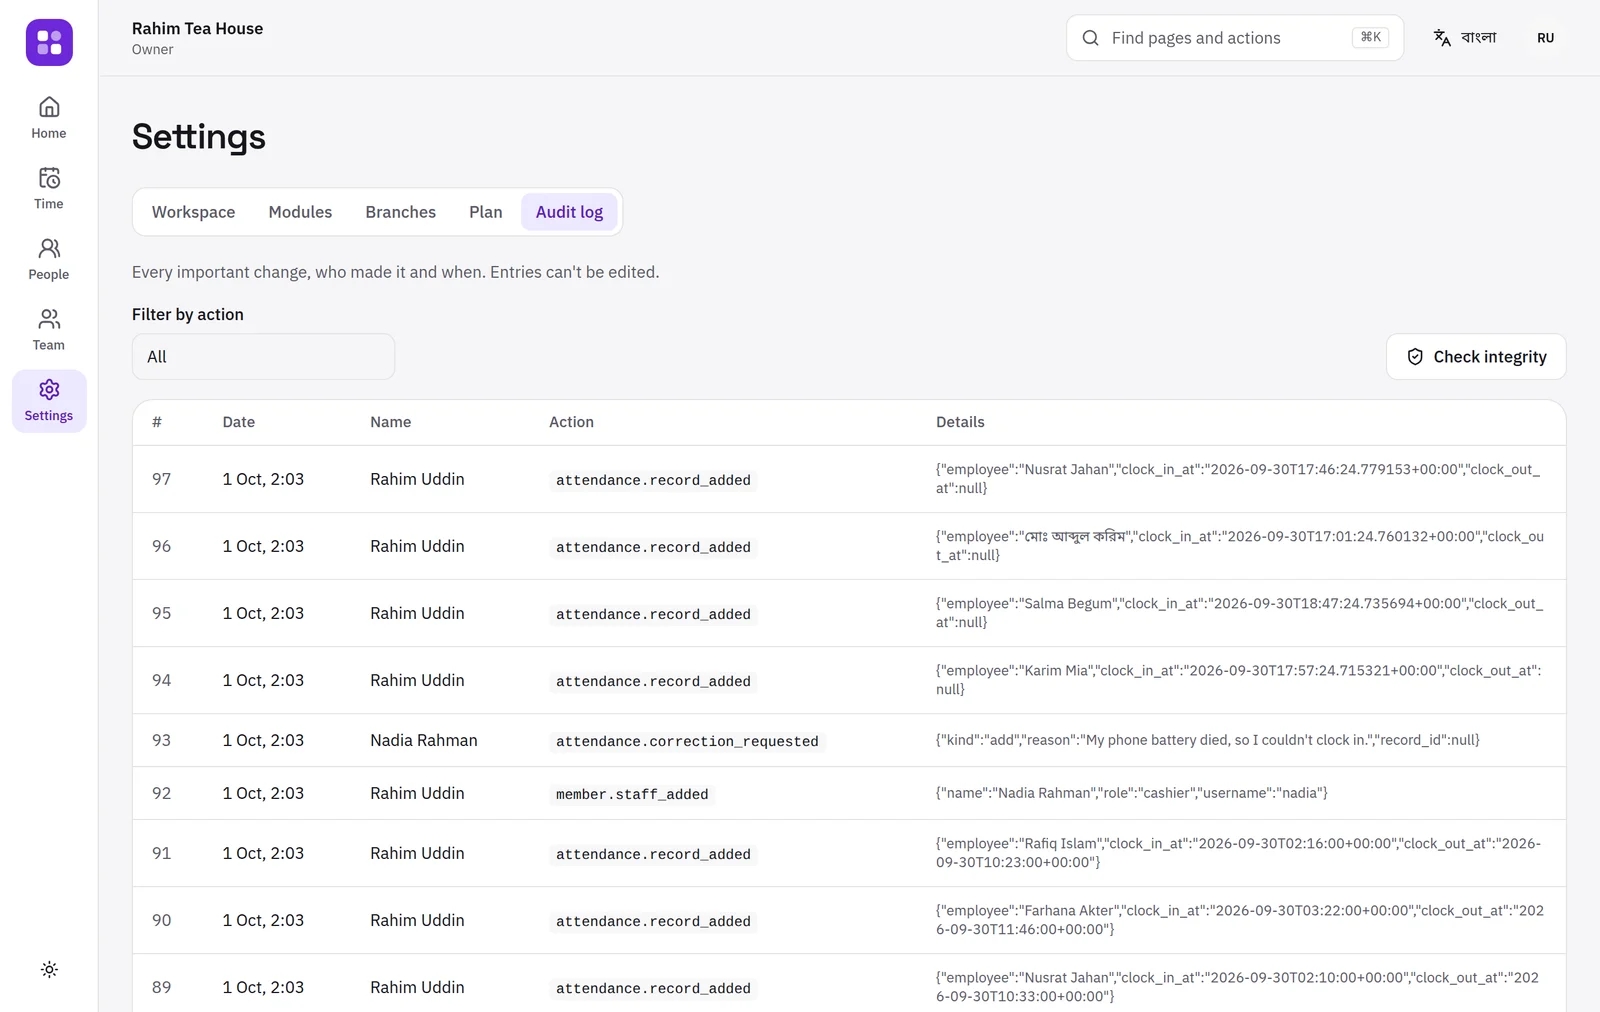Open the RU user avatar menu

click(1546, 38)
